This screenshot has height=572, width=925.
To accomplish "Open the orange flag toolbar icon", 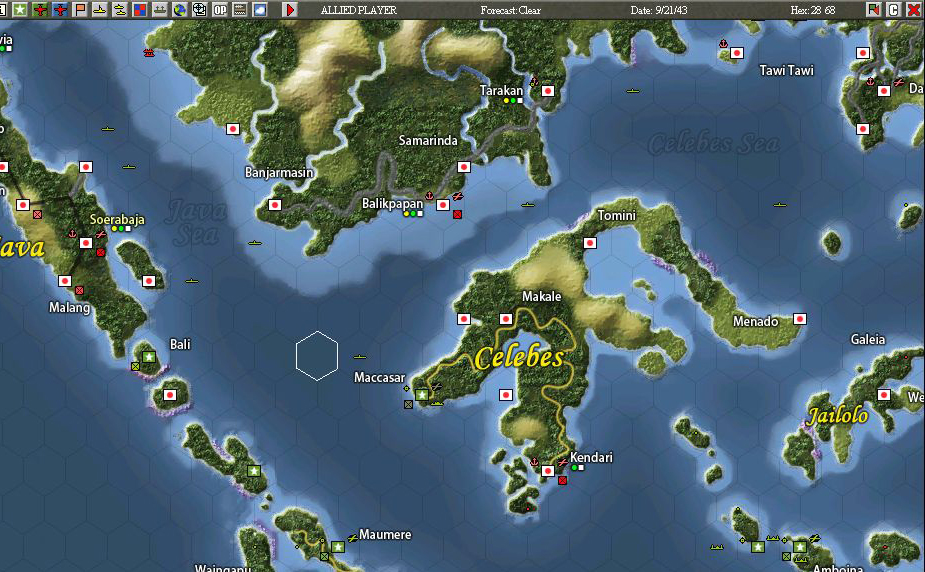I will point(80,9).
